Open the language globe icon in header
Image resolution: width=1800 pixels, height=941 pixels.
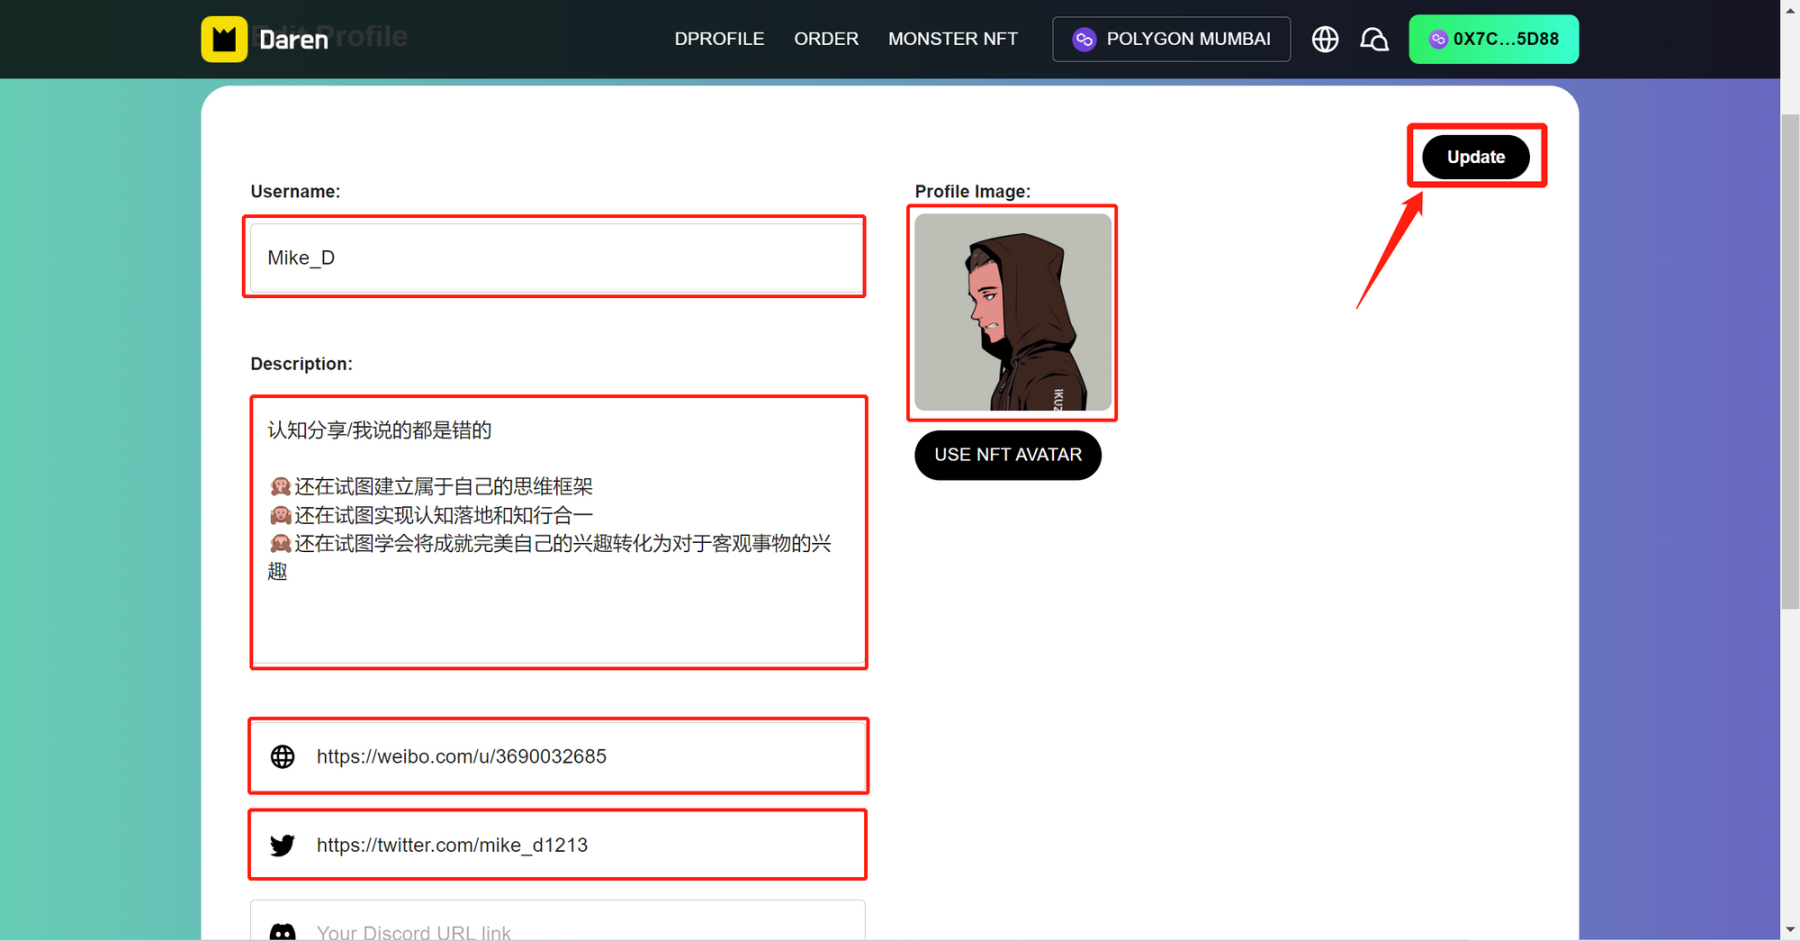(x=1325, y=39)
